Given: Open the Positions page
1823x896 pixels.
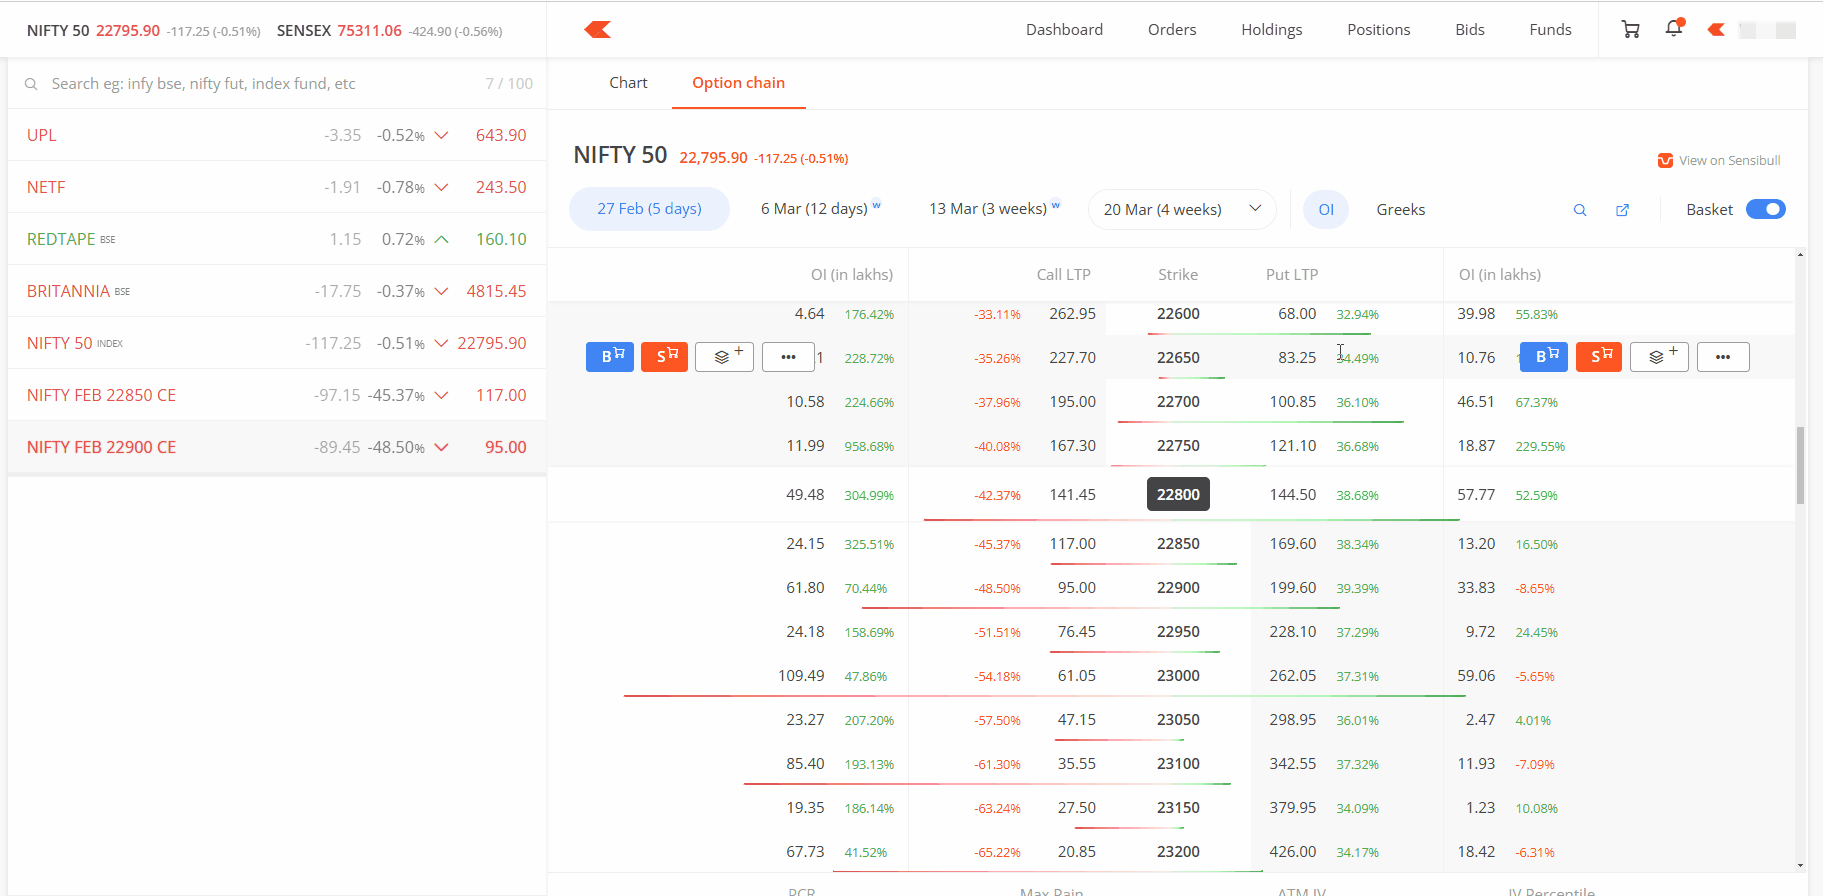Looking at the screenshot, I should point(1379,30).
